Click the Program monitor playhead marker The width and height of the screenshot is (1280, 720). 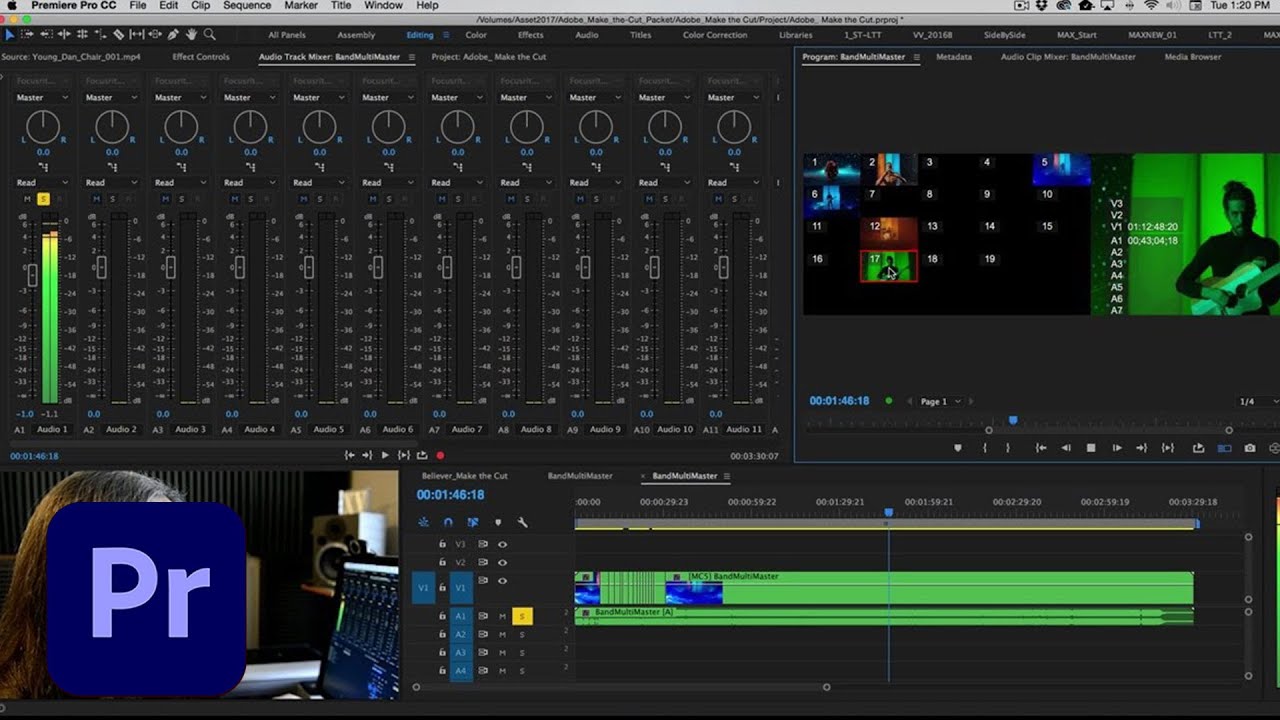[x=1013, y=421]
